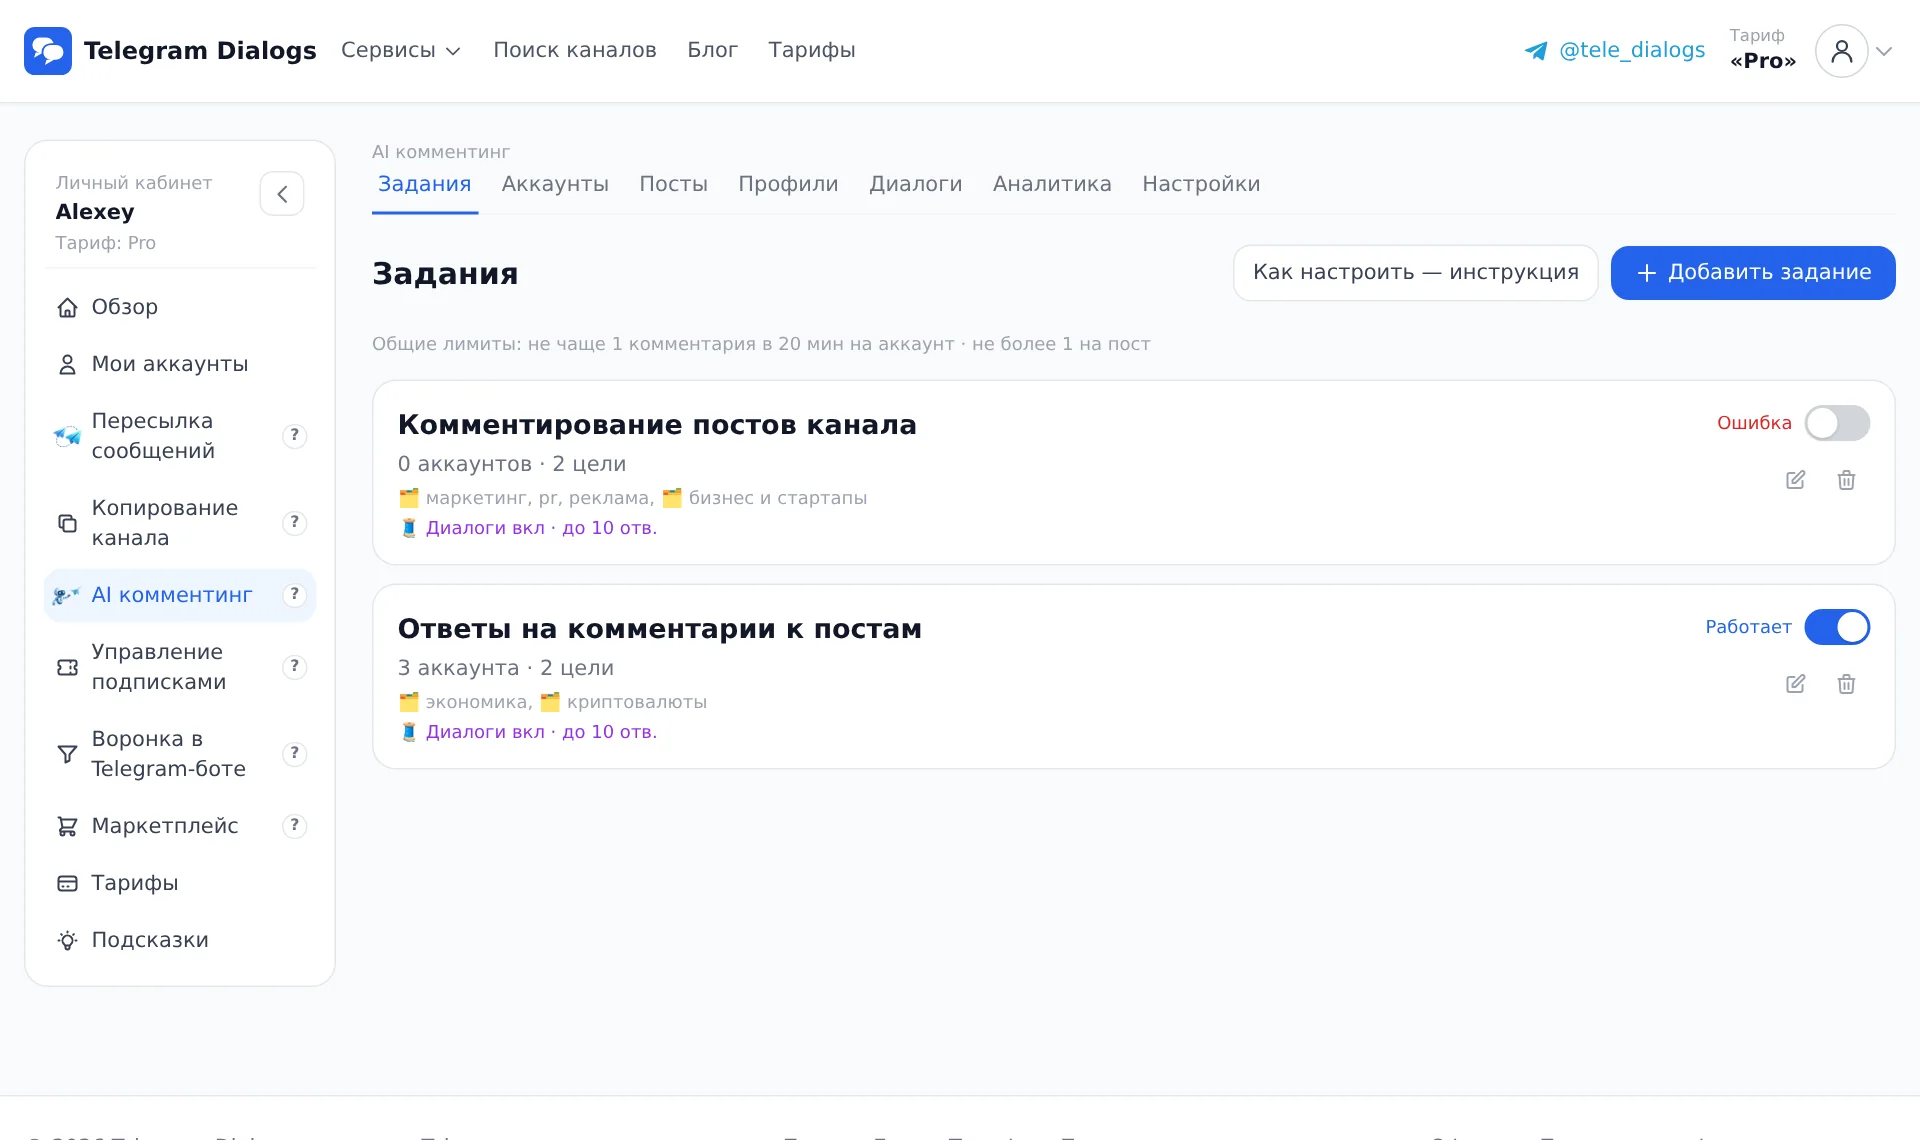The height and width of the screenshot is (1140, 1920).
Task: Open help for Пересылка сообщений
Action: click(x=294, y=435)
